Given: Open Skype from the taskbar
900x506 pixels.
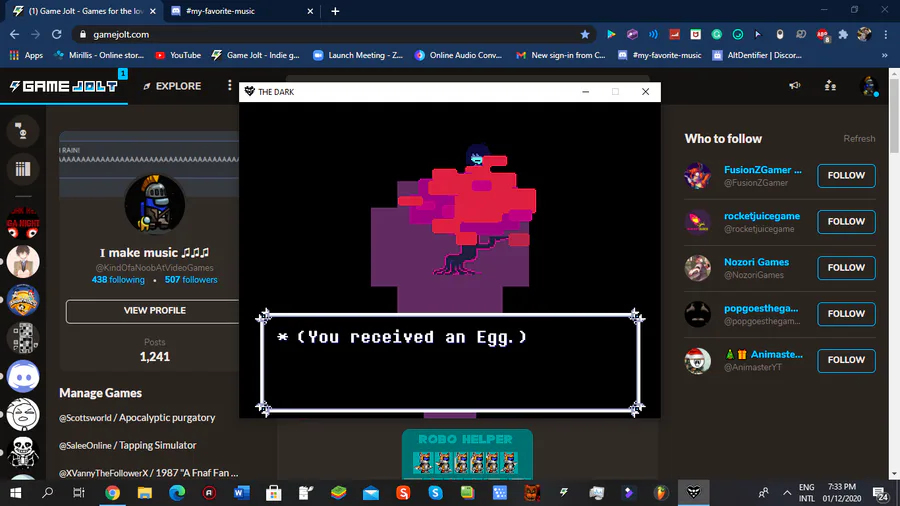Looking at the screenshot, I should (435, 493).
